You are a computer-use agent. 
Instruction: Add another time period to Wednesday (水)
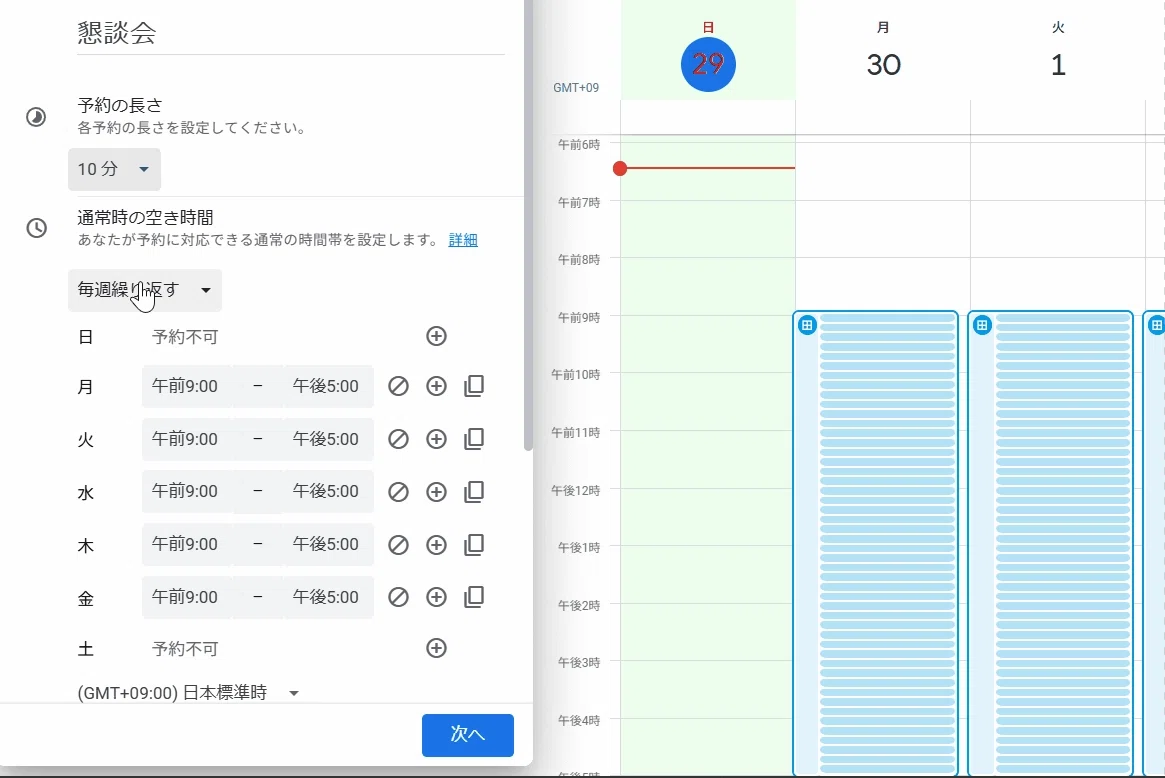pos(436,492)
